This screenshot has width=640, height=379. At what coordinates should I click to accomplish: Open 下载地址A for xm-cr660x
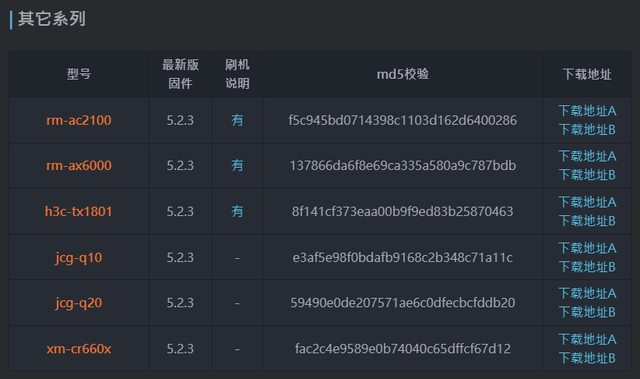tap(587, 339)
